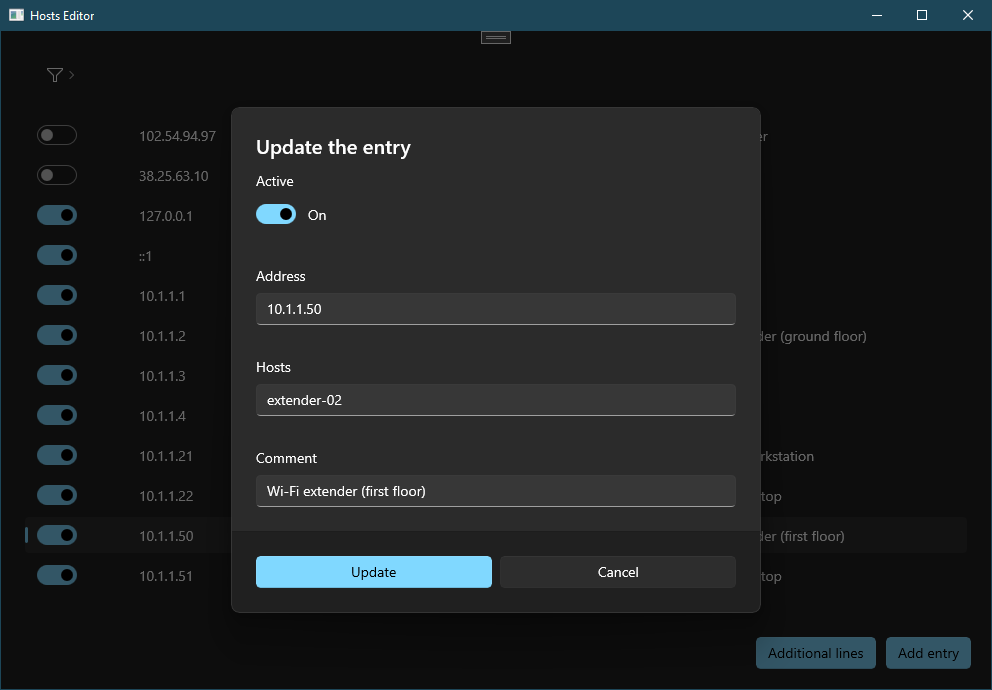Toggle the 38.25.63.10 entry switch
Viewport: 992px width, 690px height.
[x=57, y=175]
